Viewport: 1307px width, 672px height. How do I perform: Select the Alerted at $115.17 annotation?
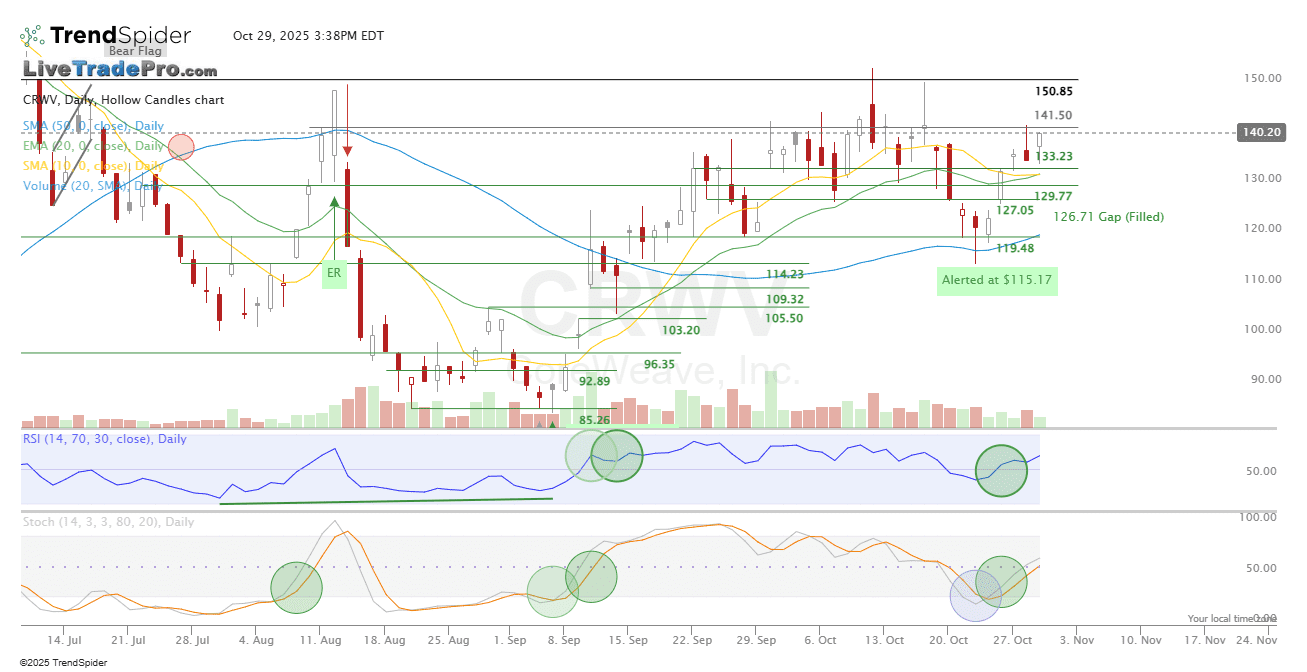(997, 280)
